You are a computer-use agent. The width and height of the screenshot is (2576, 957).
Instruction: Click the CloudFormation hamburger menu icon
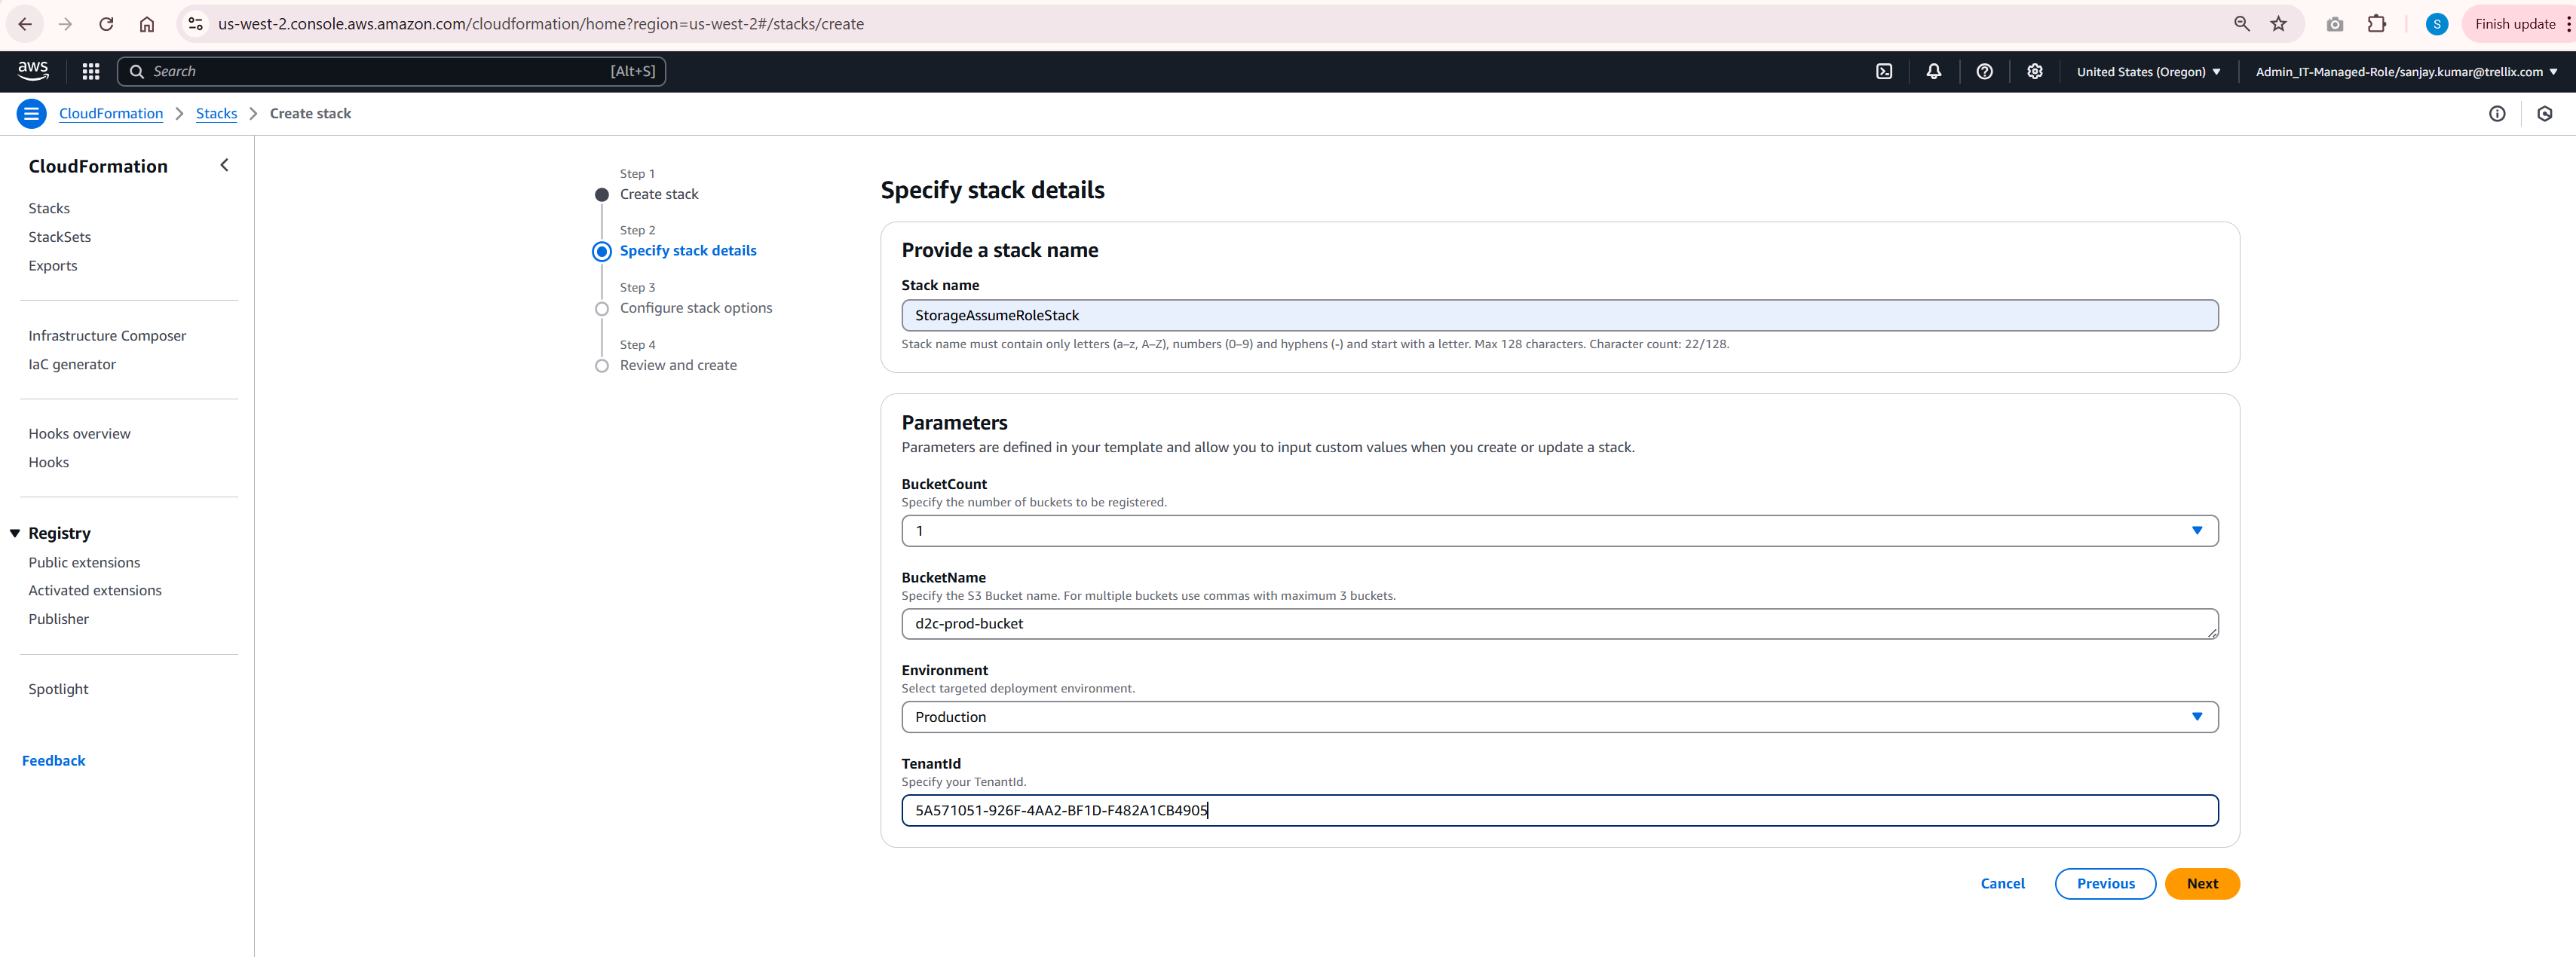click(31, 113)
